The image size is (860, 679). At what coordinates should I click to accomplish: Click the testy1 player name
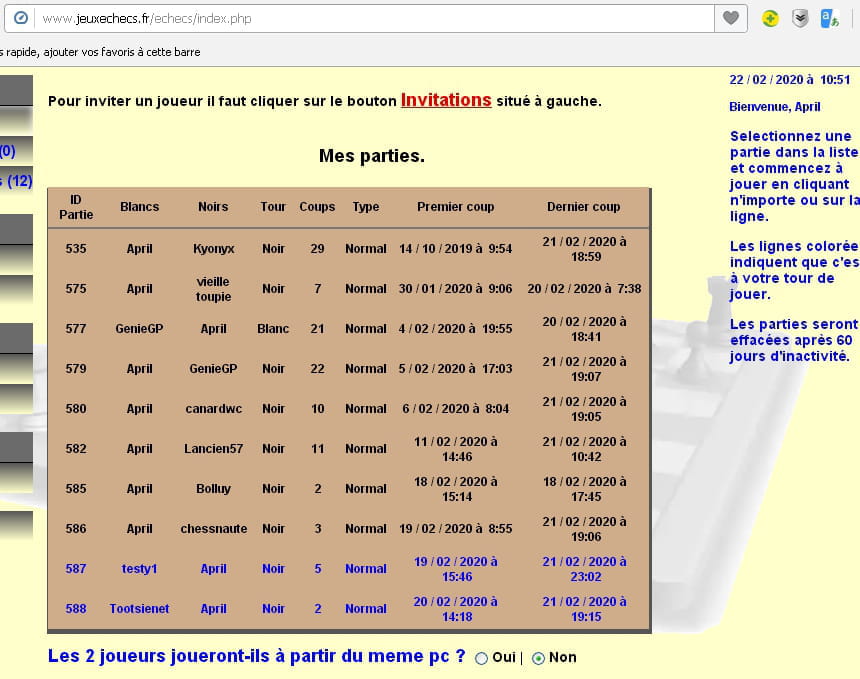pyautogui.click(x=139, y=569)
